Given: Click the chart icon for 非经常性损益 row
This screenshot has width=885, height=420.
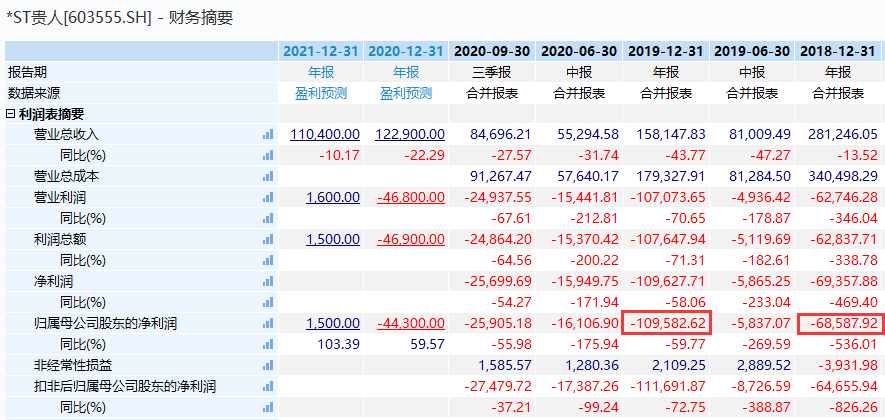Looking at the screenshot, I should [x=267, y=365].
